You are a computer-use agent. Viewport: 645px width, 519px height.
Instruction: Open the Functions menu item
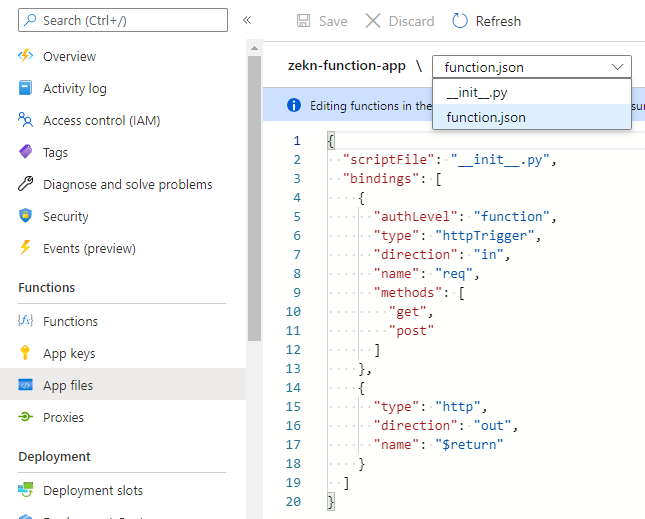pos(70,321)
